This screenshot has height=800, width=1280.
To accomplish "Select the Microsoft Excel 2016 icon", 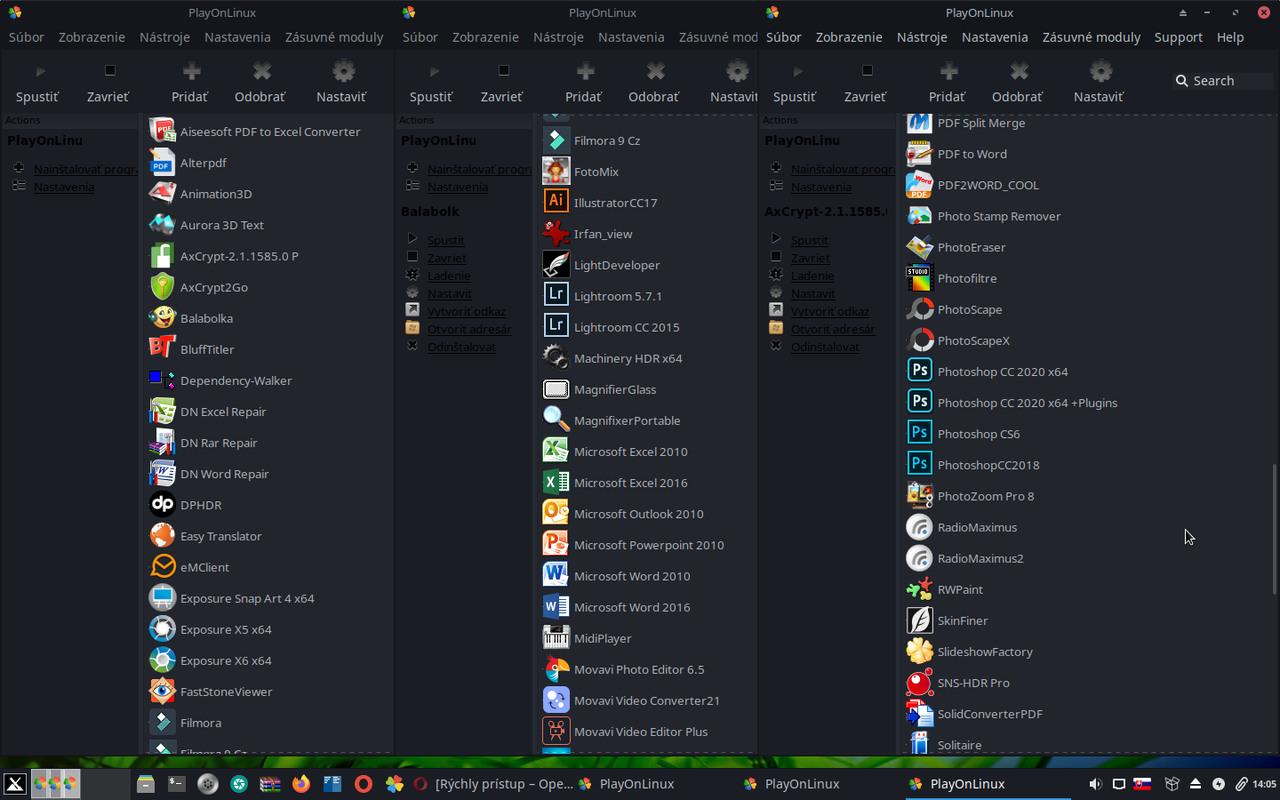I will pos(556,481).
